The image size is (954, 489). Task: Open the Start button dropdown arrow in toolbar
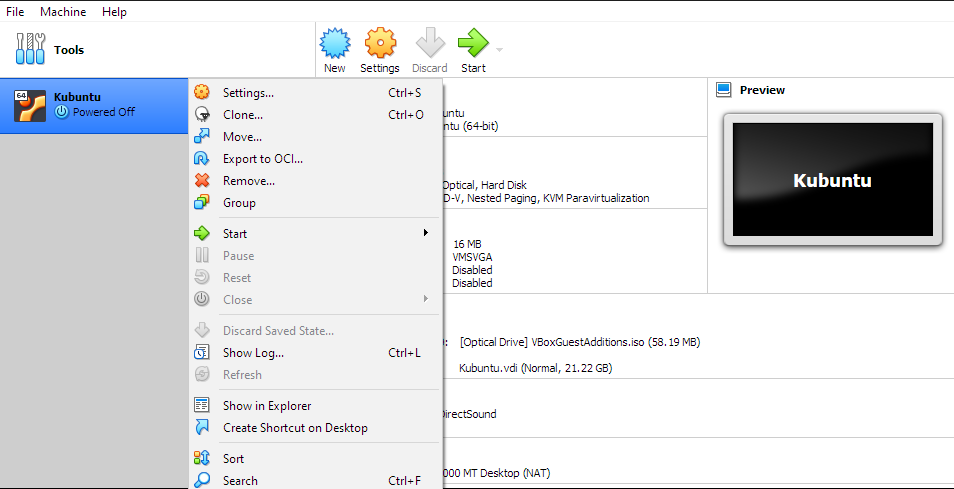[500, 49]
